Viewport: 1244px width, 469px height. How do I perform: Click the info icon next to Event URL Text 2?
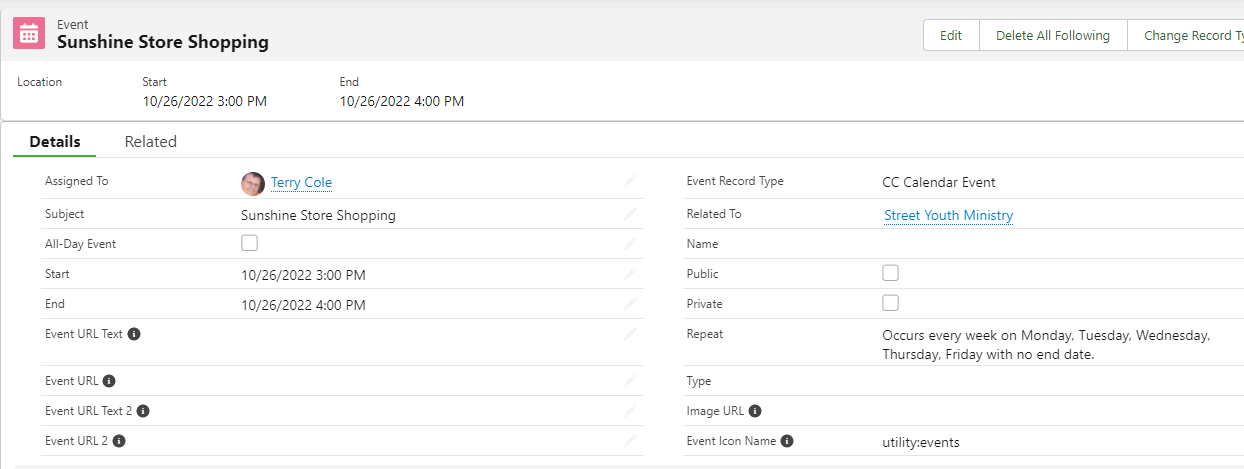[143, 411]
